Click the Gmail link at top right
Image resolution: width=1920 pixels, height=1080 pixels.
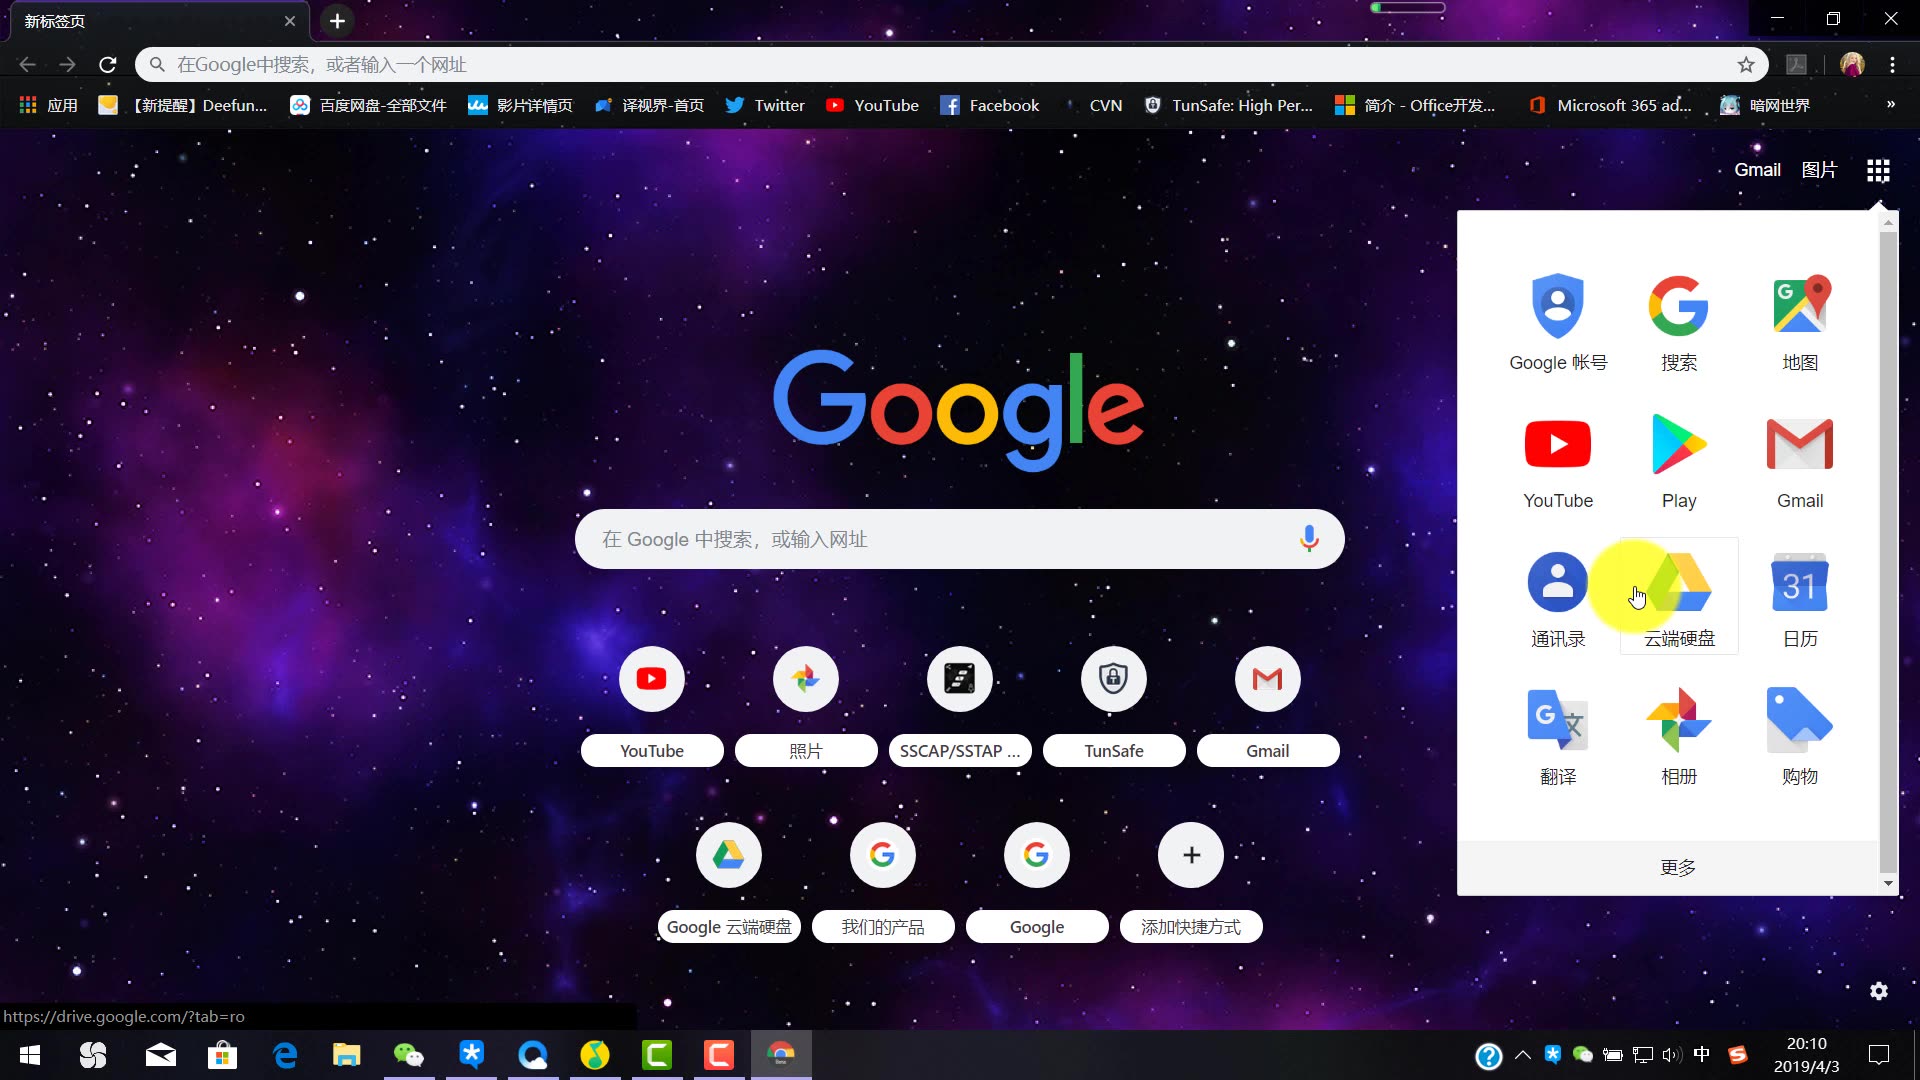pyautogui.click(x=1757, y=170)
